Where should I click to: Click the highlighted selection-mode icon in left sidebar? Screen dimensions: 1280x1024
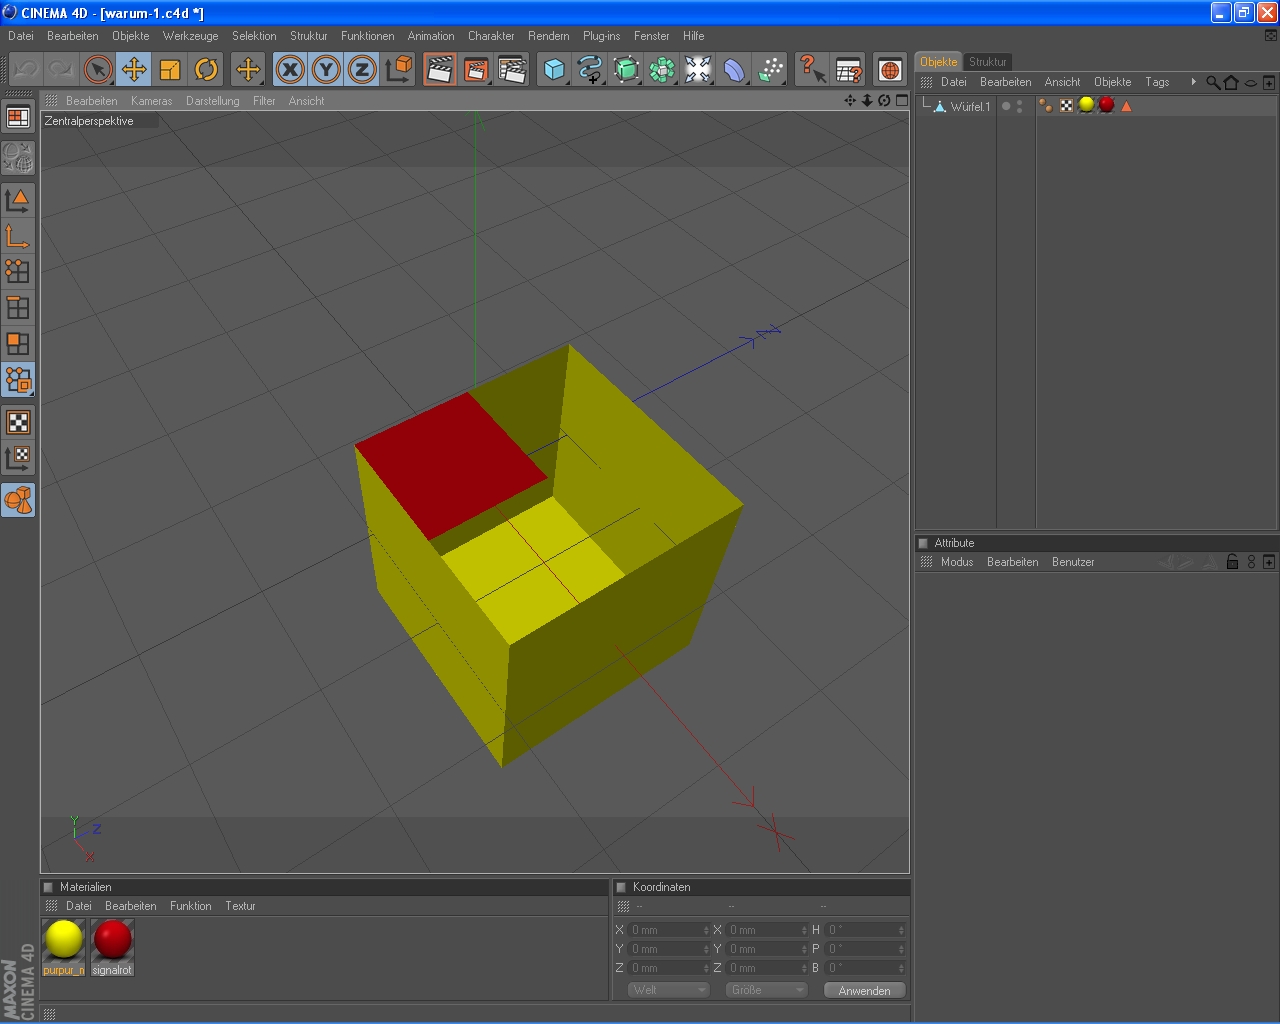click(x=18, y=380)
